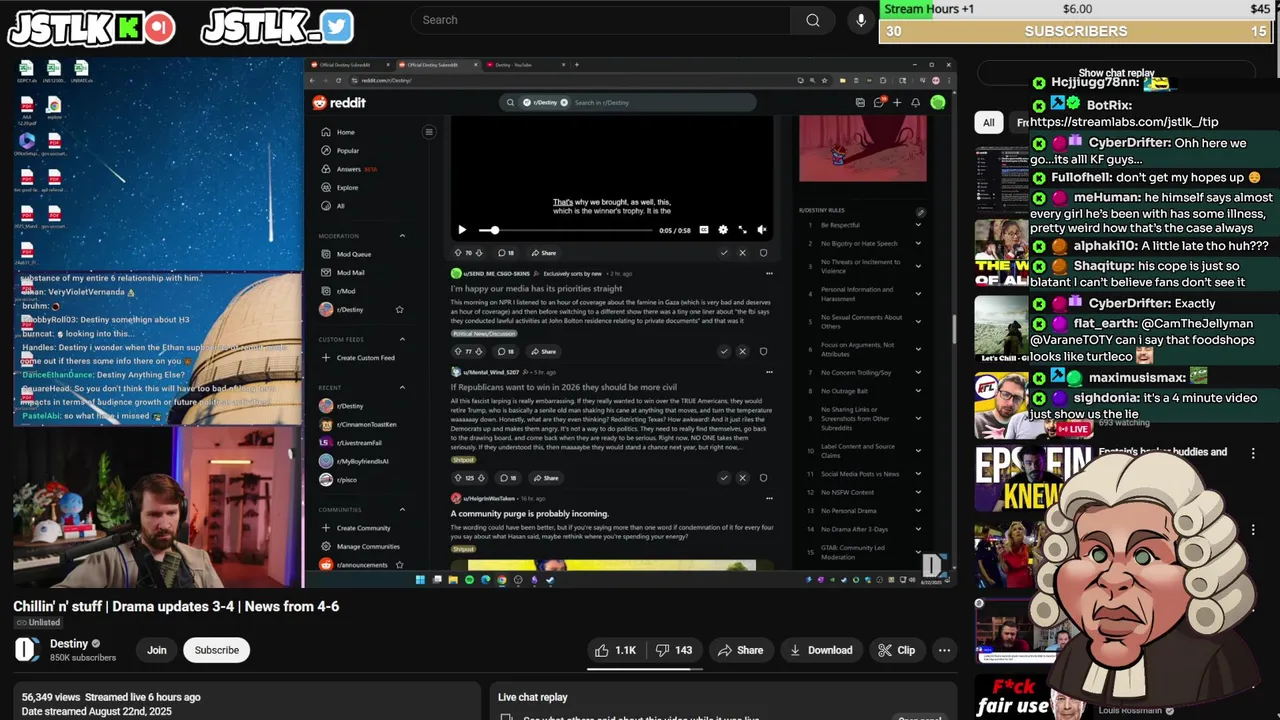The height and width of the screenshot is (720, 1280).
Task: Expand rule 'Be Respectful'
Action: [918, 225]
